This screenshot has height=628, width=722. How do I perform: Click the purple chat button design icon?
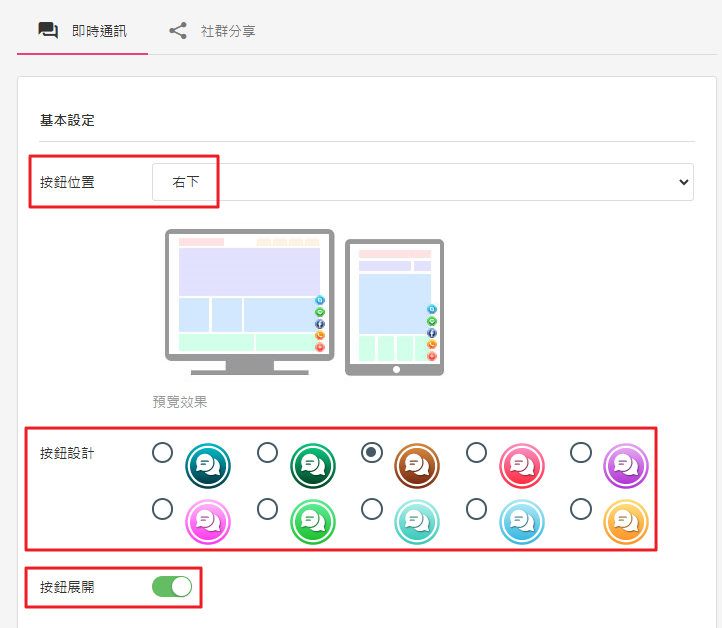pyautogui.click(x=626, y=466)
